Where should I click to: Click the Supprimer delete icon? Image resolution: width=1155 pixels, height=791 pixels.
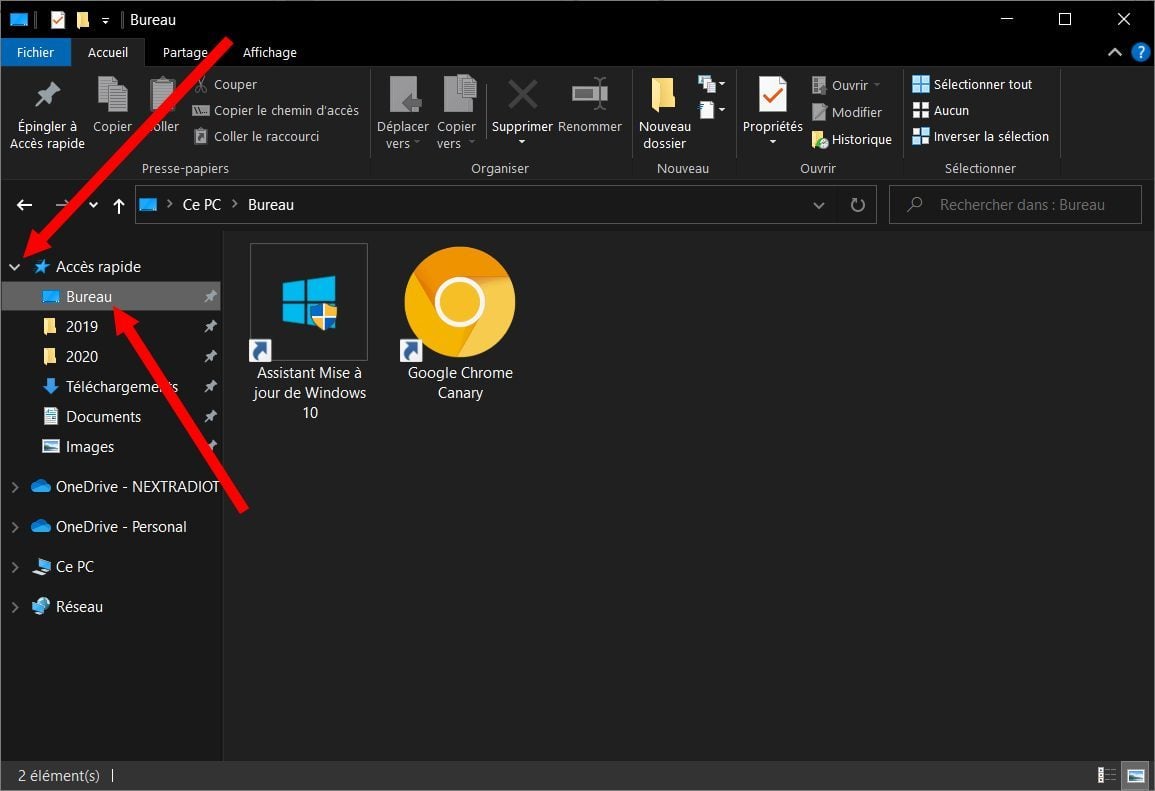pos(522,97)
